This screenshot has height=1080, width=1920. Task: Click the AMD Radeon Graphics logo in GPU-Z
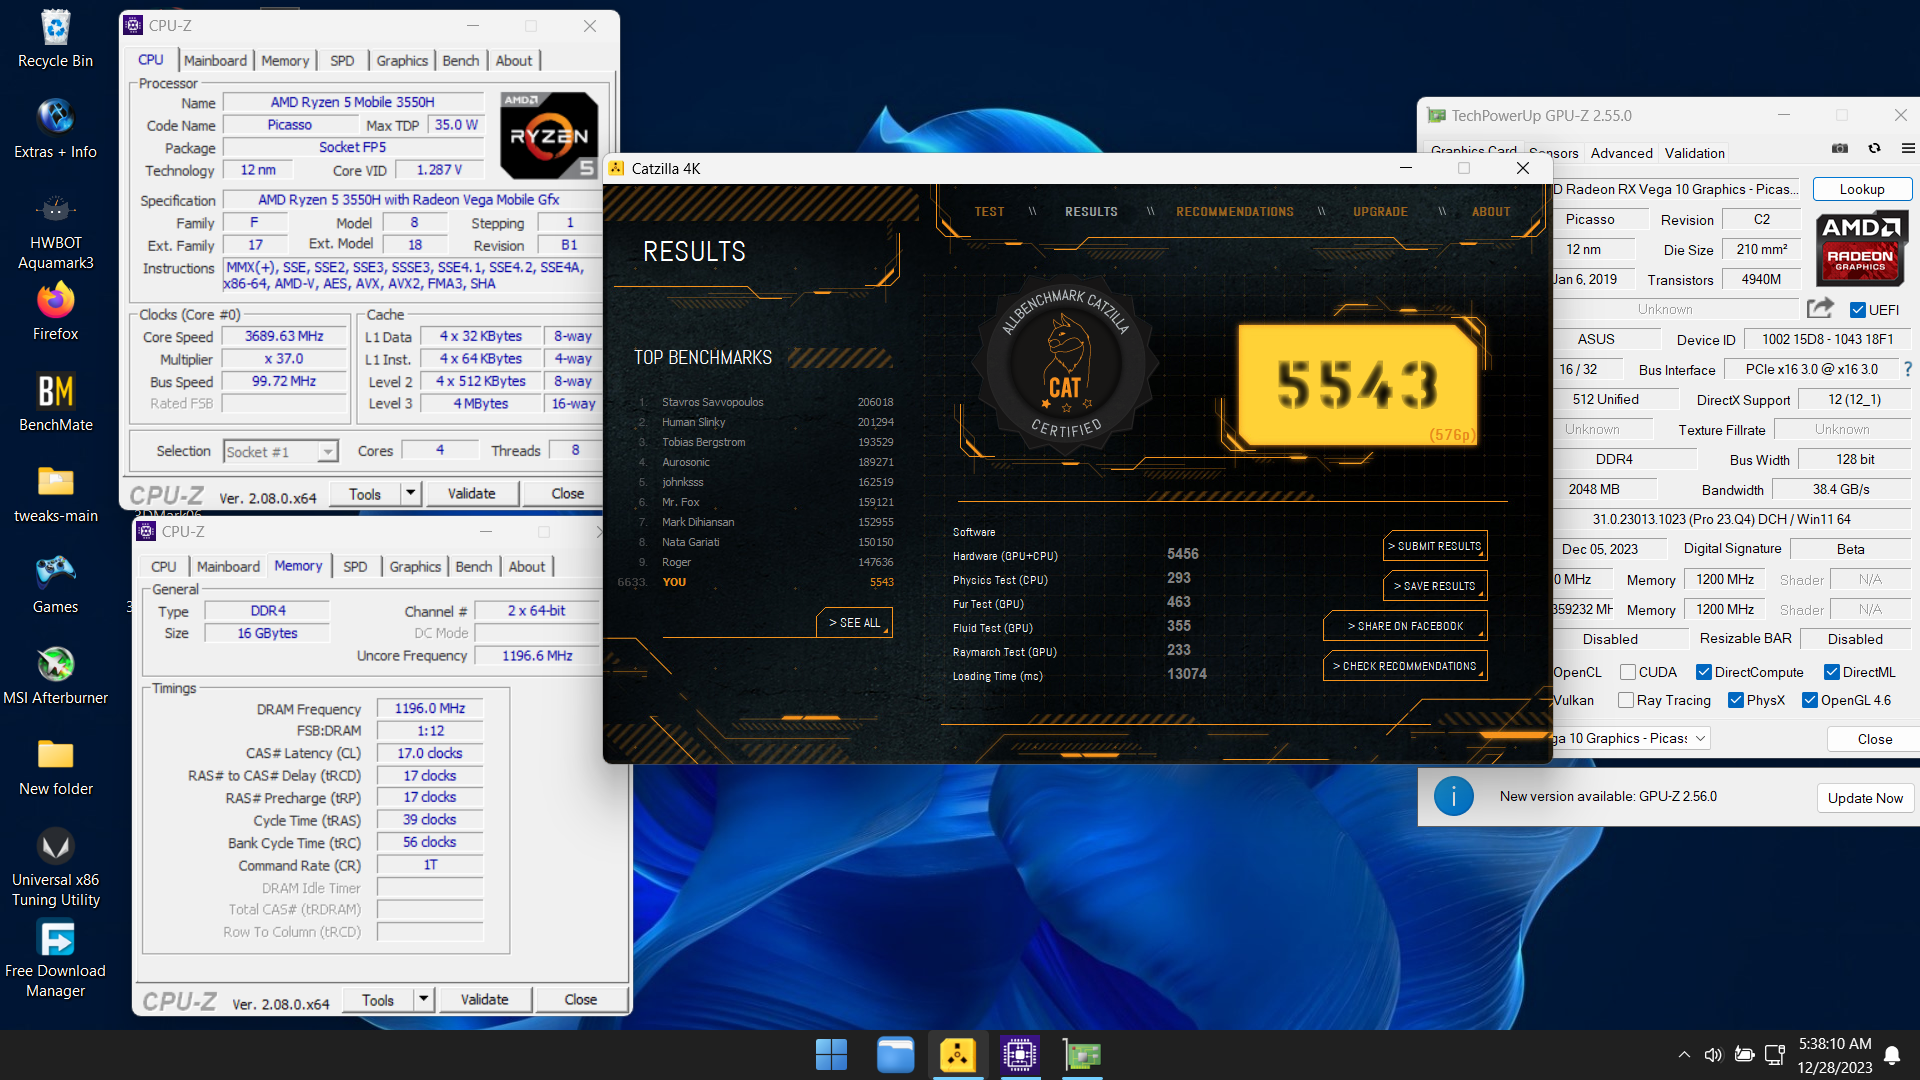pos(1861,248)
